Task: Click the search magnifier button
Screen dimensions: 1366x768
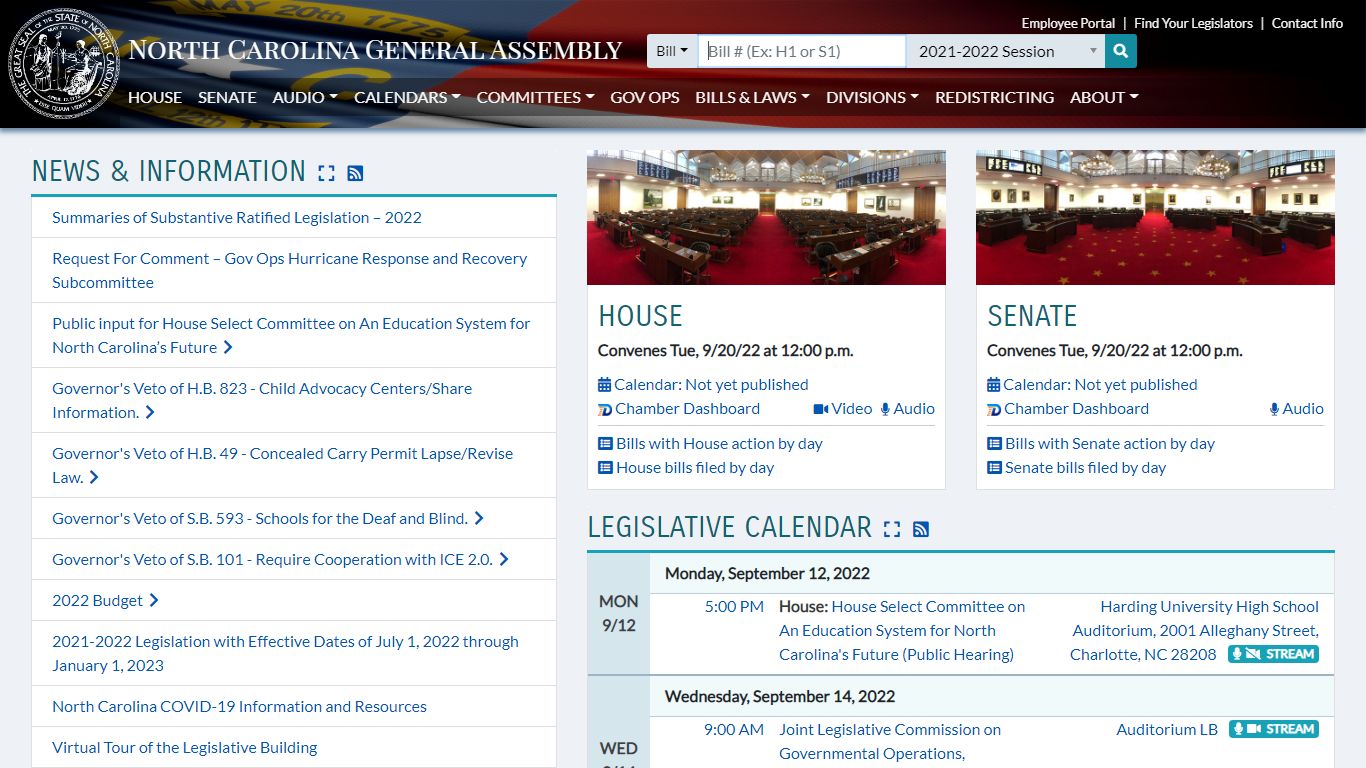Action: (x=1120, y=51)
